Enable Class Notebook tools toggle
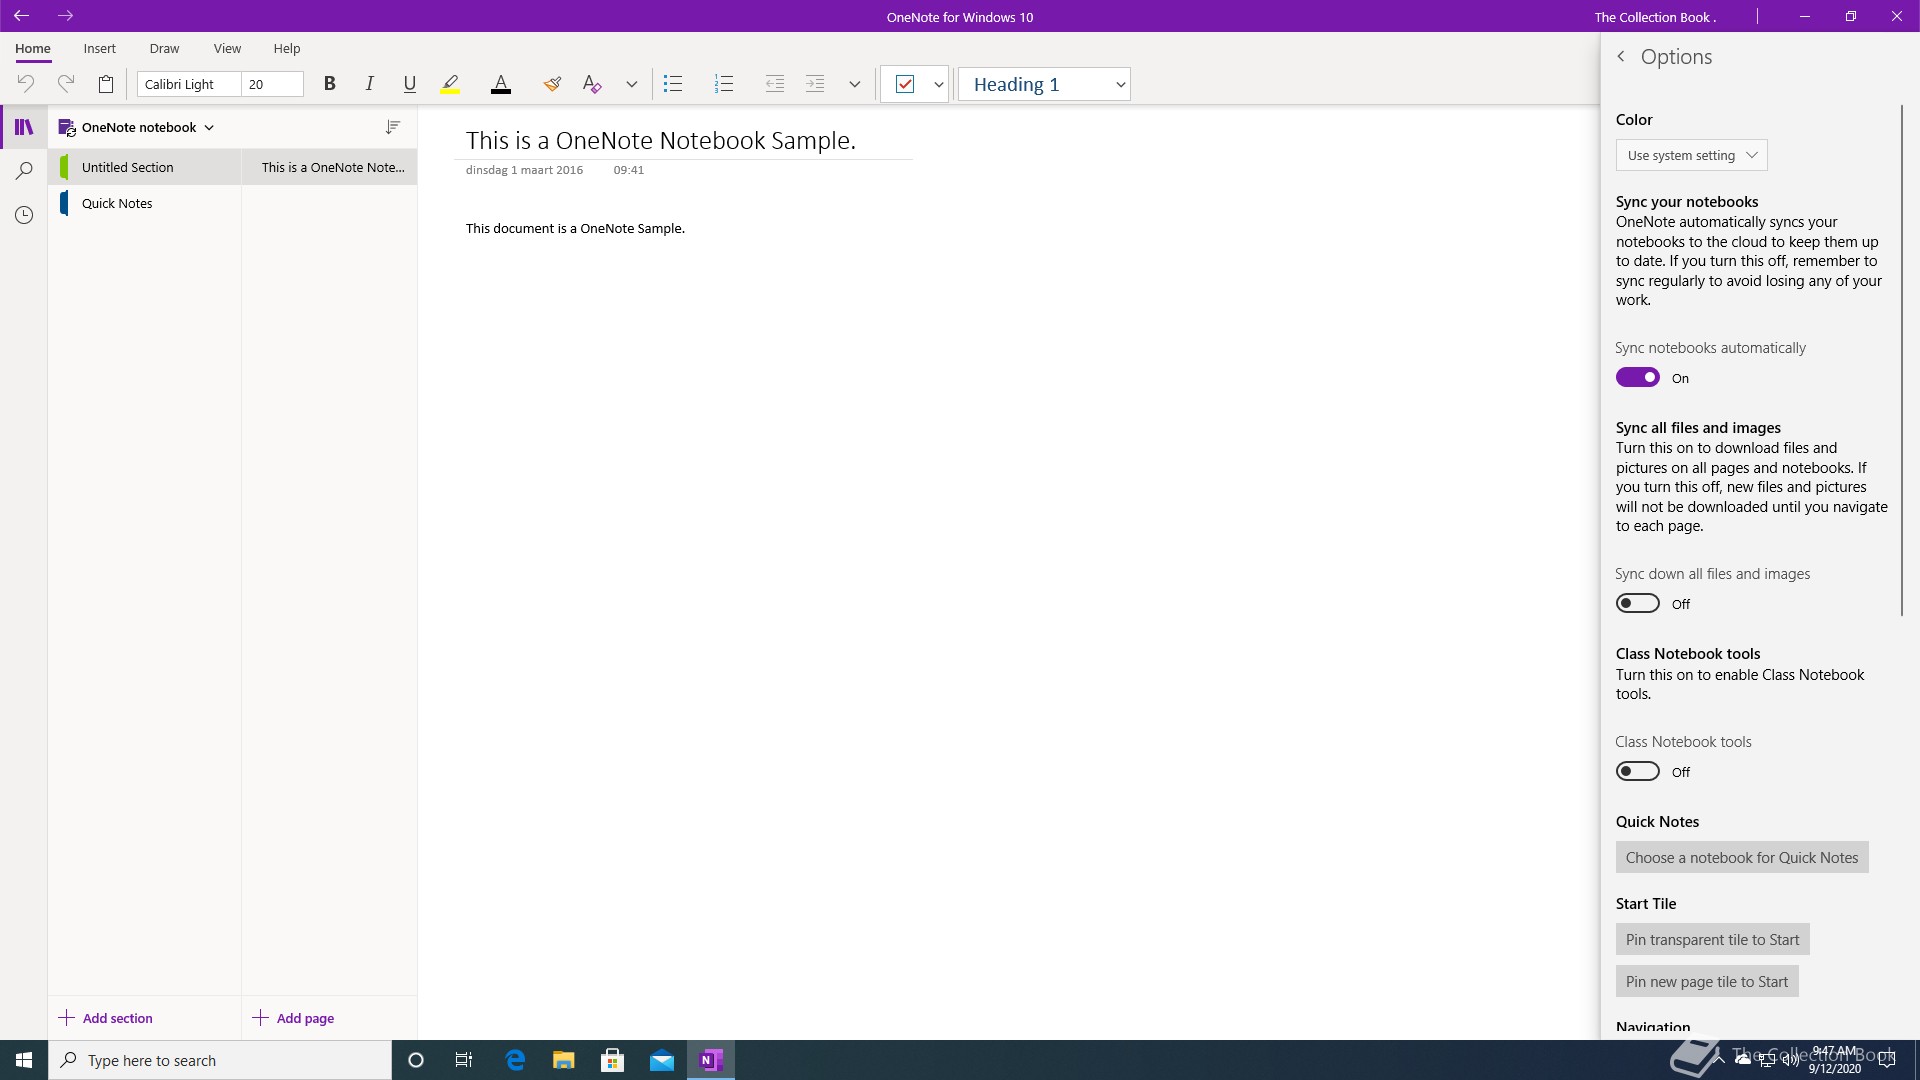Screen dimensions: 1920x1080 coord(1637,771)
